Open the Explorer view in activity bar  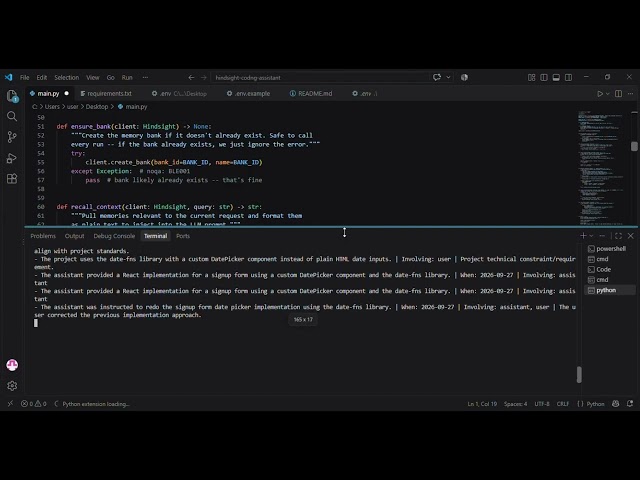coord(12,96)
